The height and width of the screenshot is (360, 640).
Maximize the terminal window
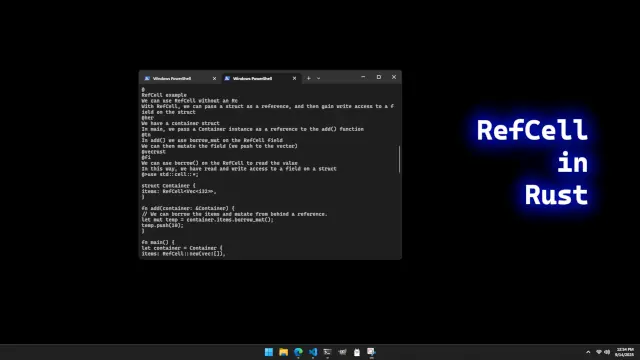pyautogui.click(x=379, y=77)
